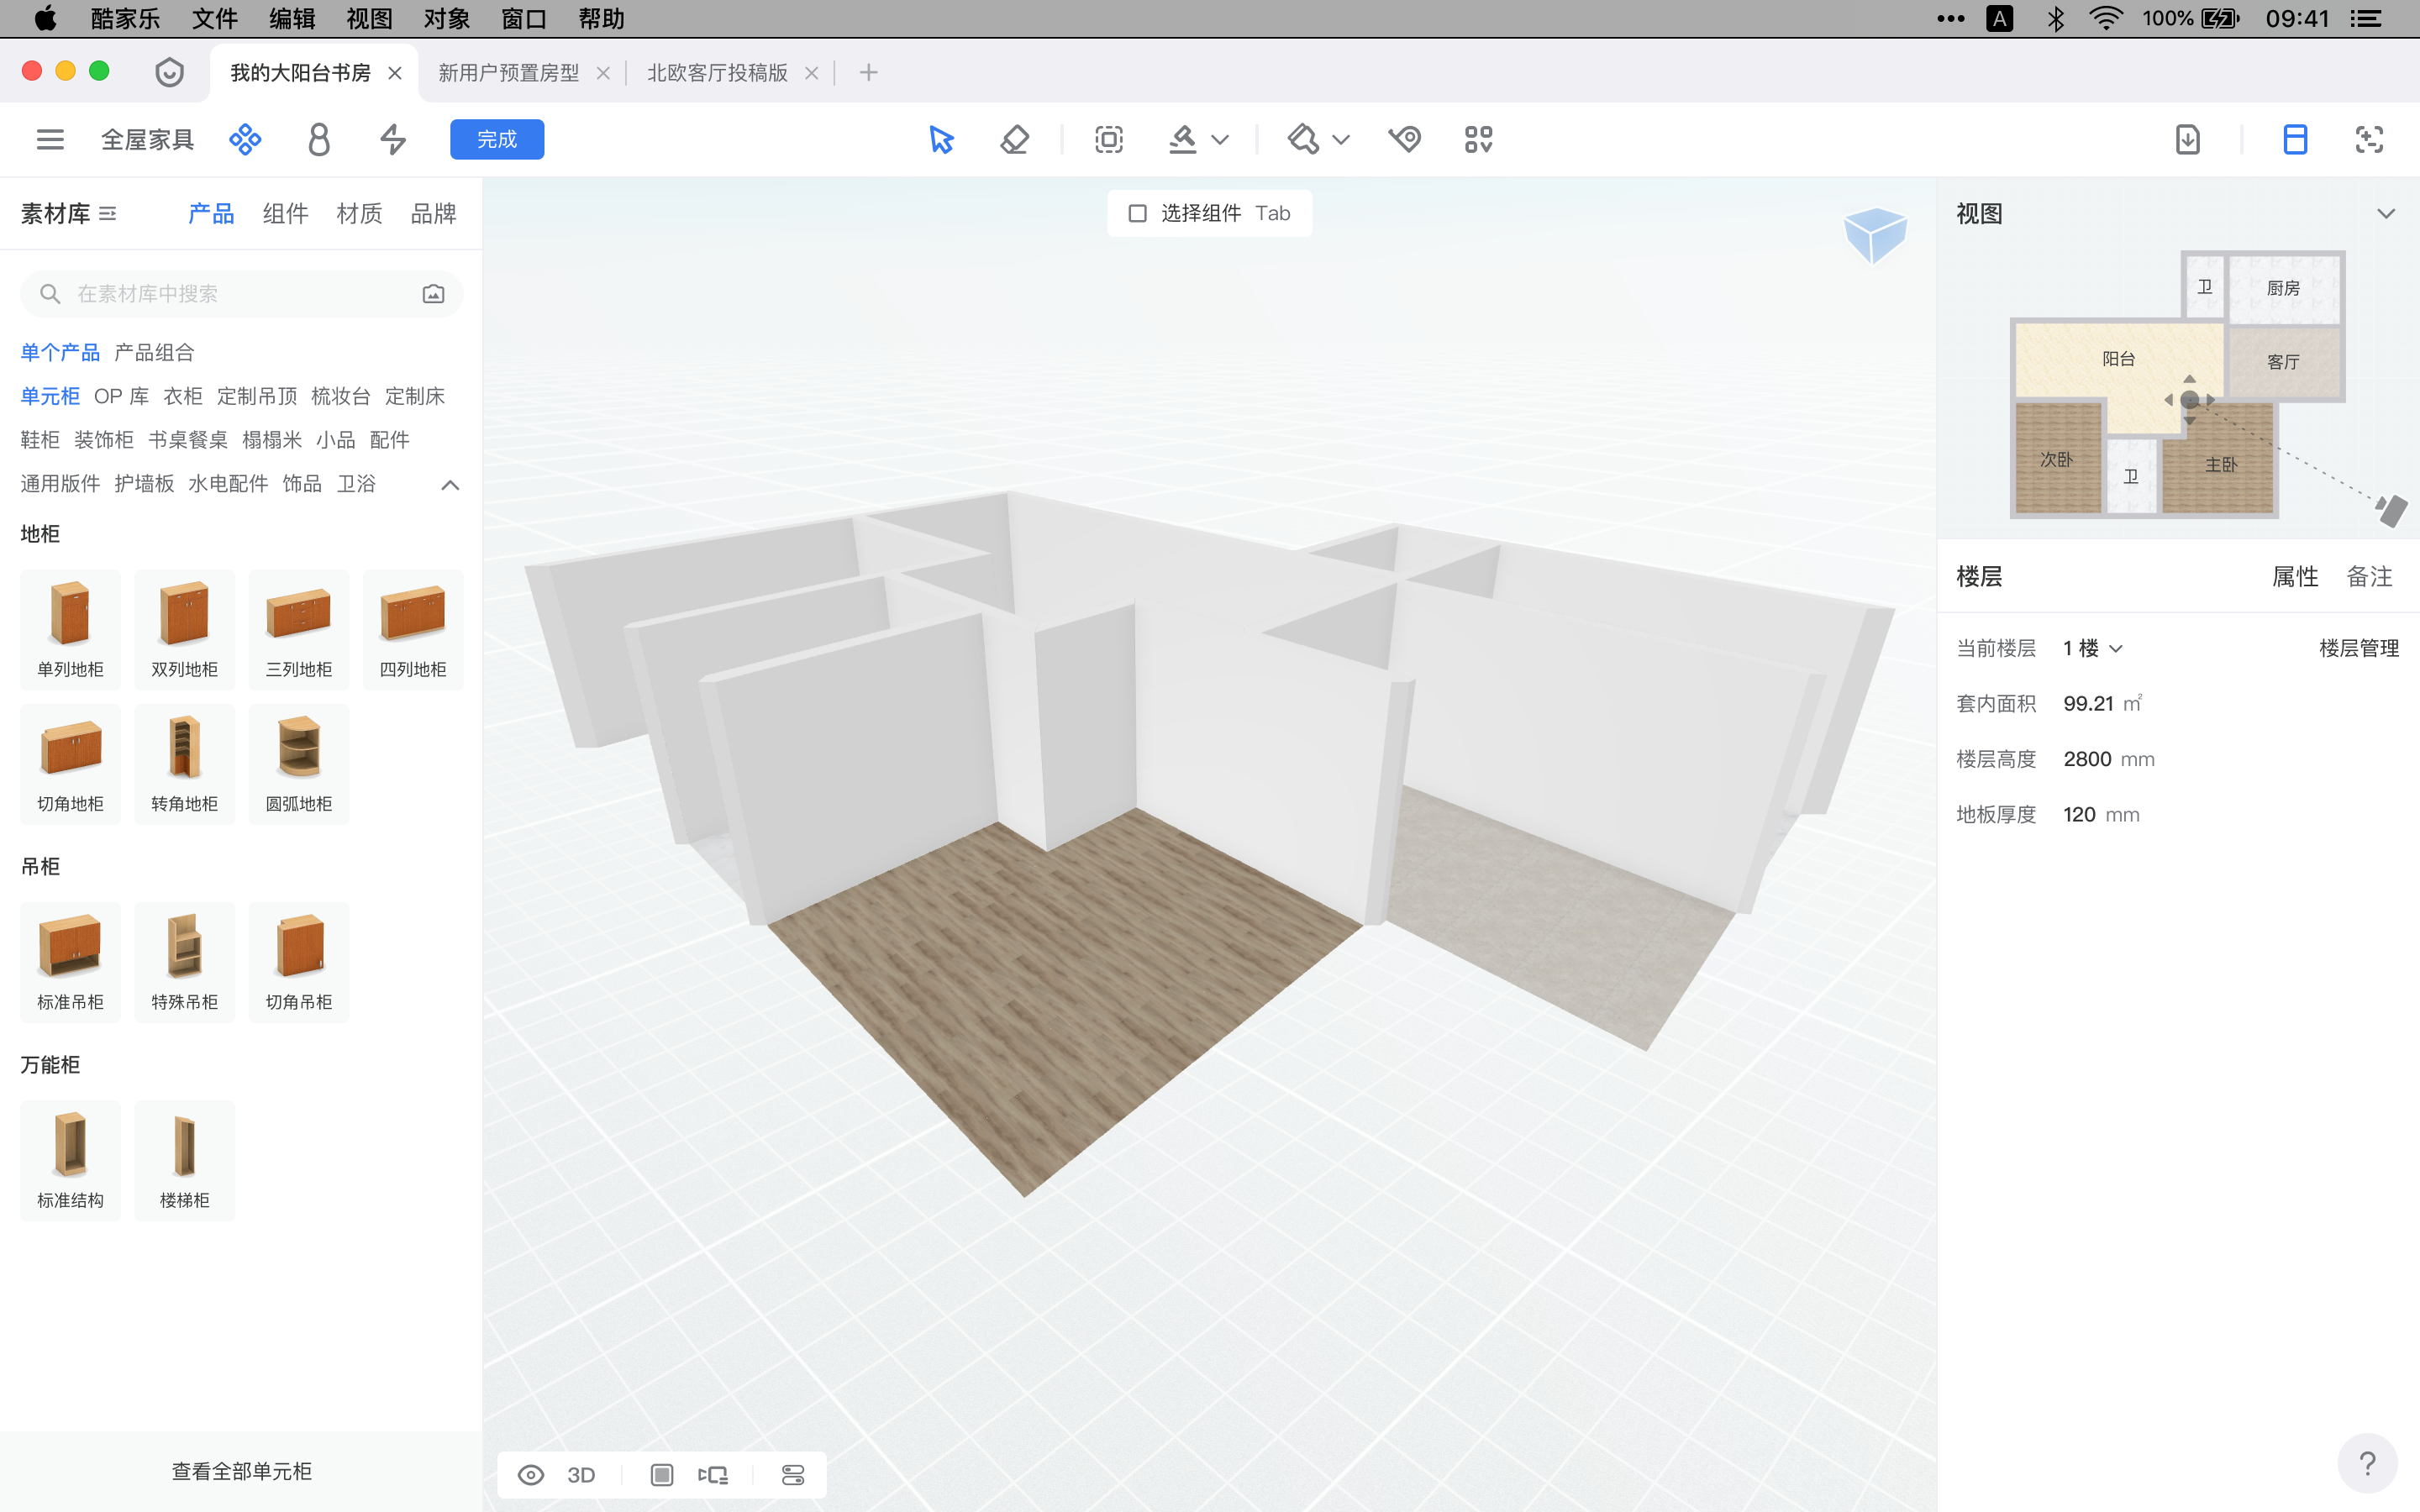Click the blue four-diamond module icon
This screenshot has height=1512, width=2420.
[x=245, y=139]
